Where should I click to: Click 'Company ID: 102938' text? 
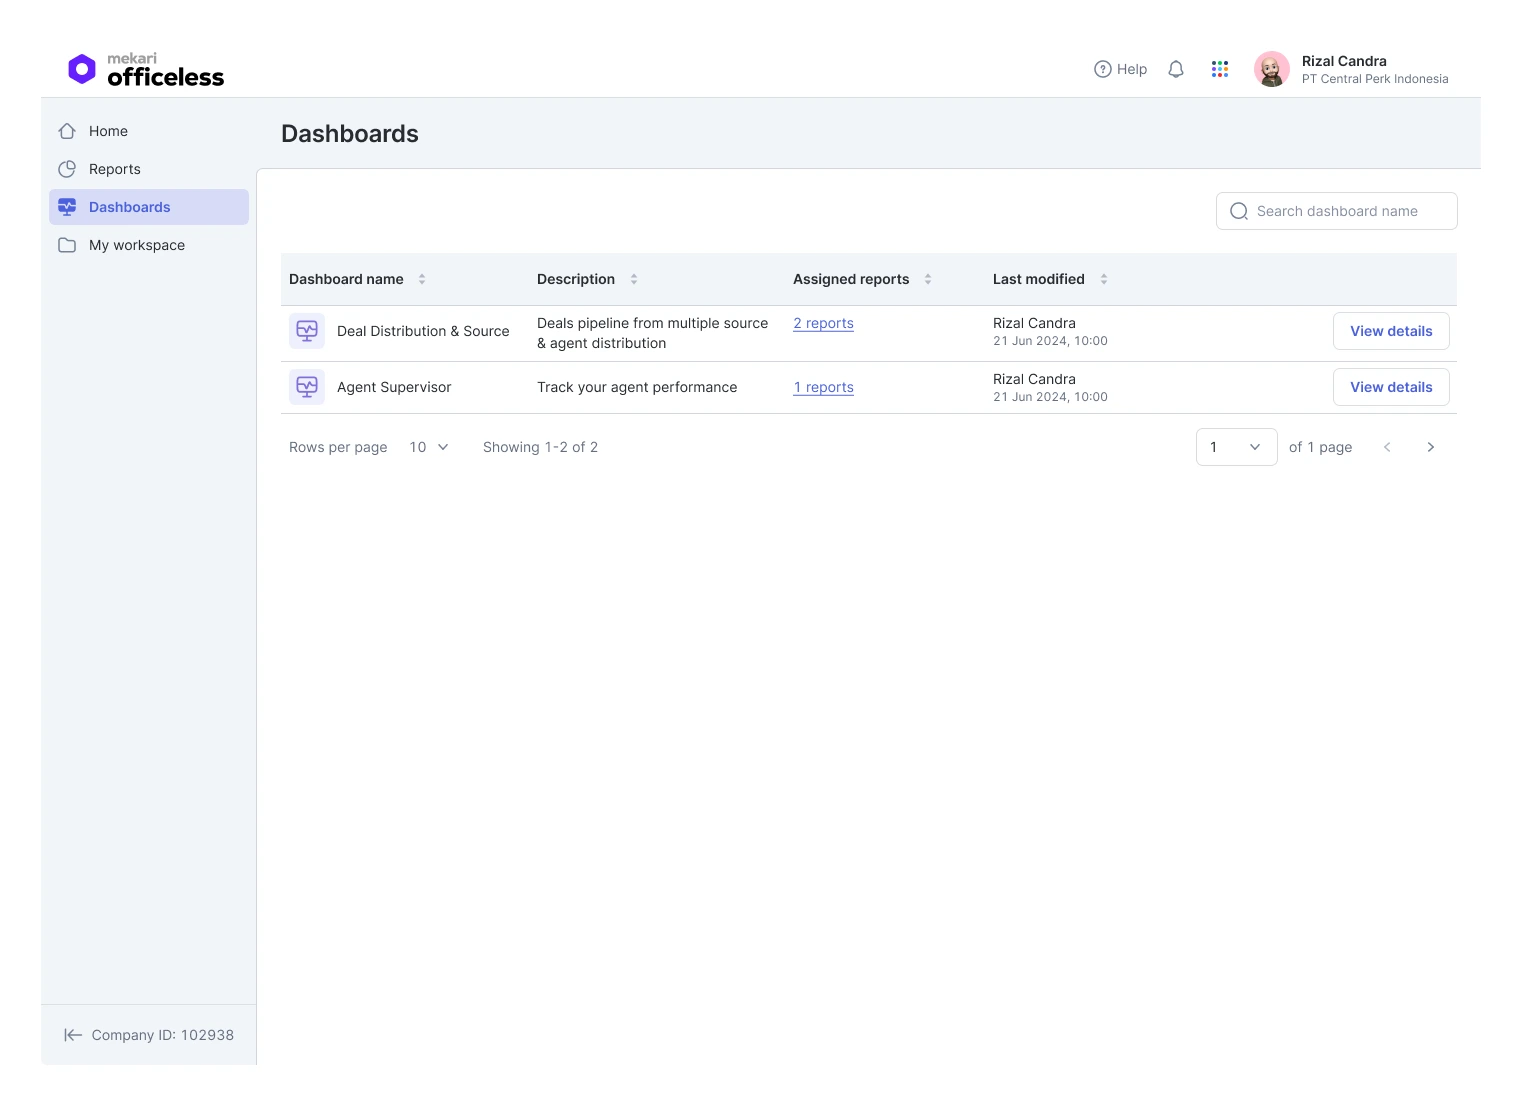[163, 1035]
